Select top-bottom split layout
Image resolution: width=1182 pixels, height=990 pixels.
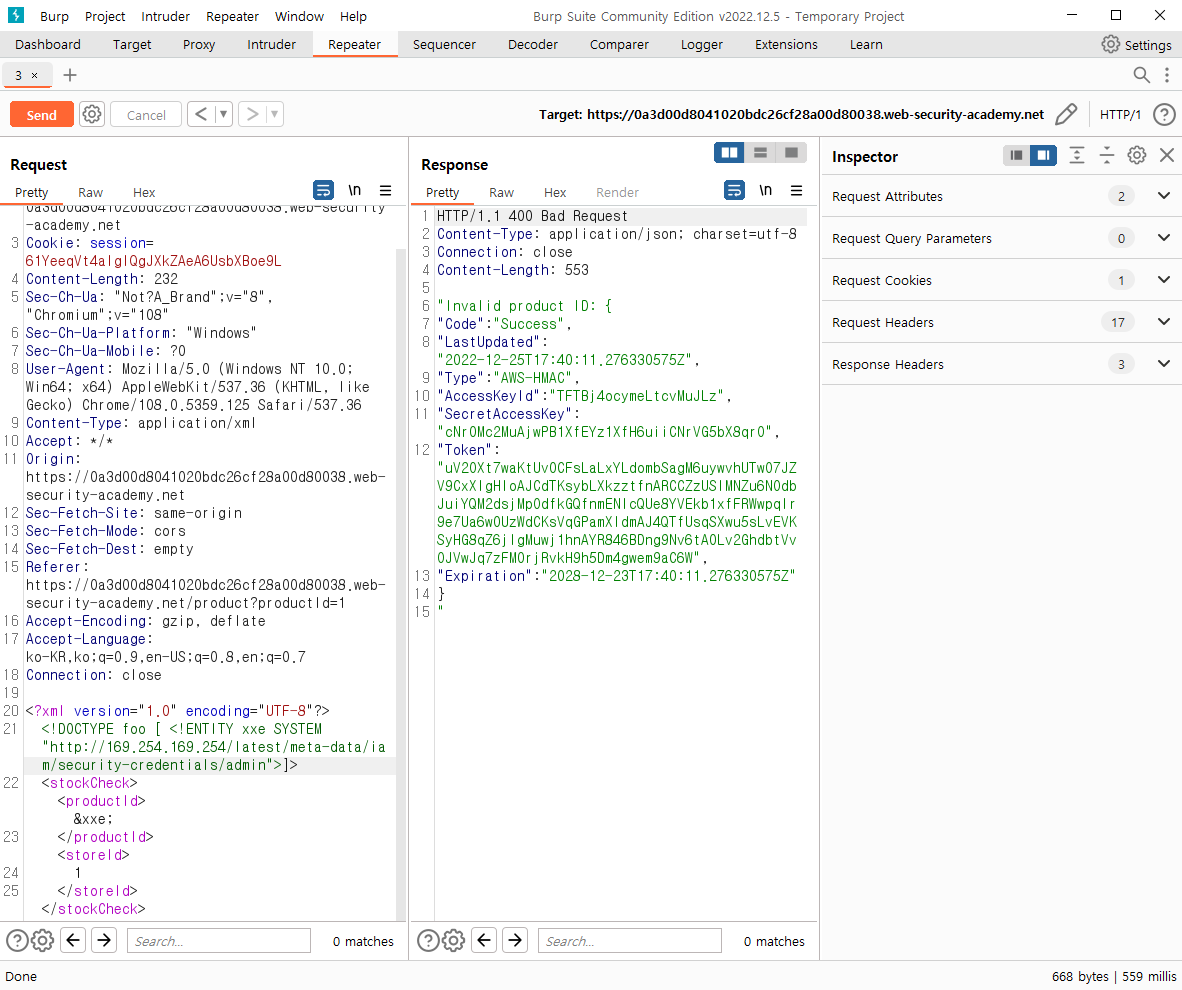tap(761, 153)
